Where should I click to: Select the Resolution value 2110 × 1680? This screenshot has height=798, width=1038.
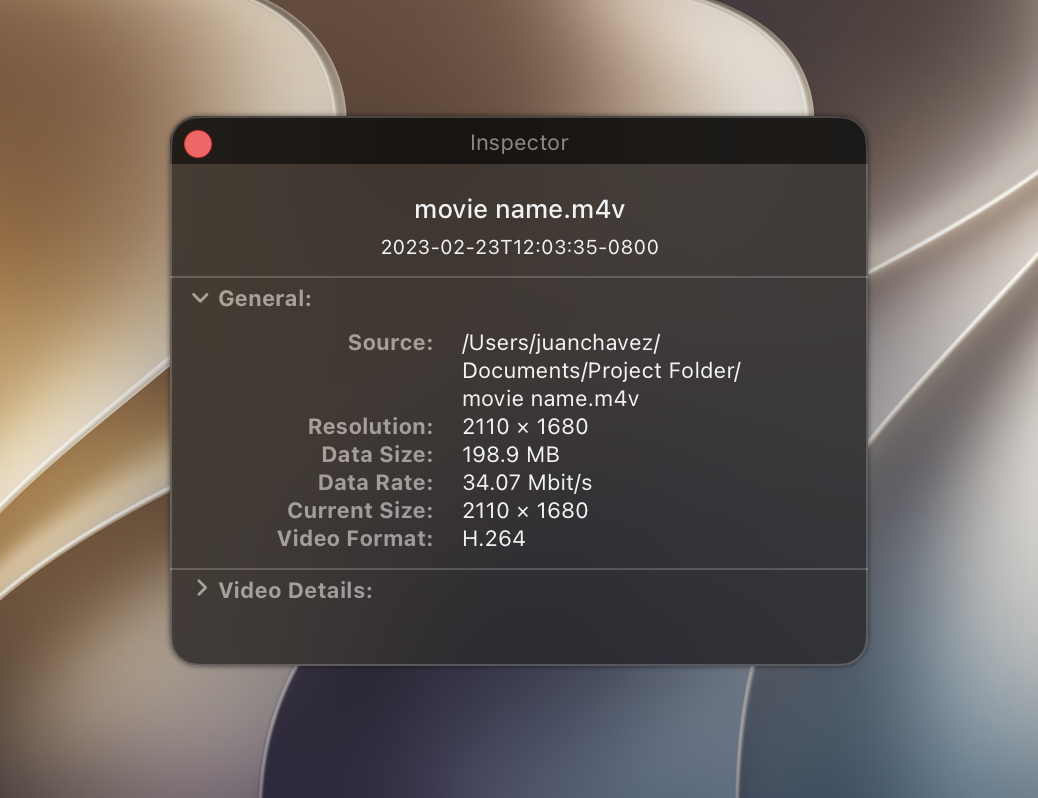[x=525, y=426]
